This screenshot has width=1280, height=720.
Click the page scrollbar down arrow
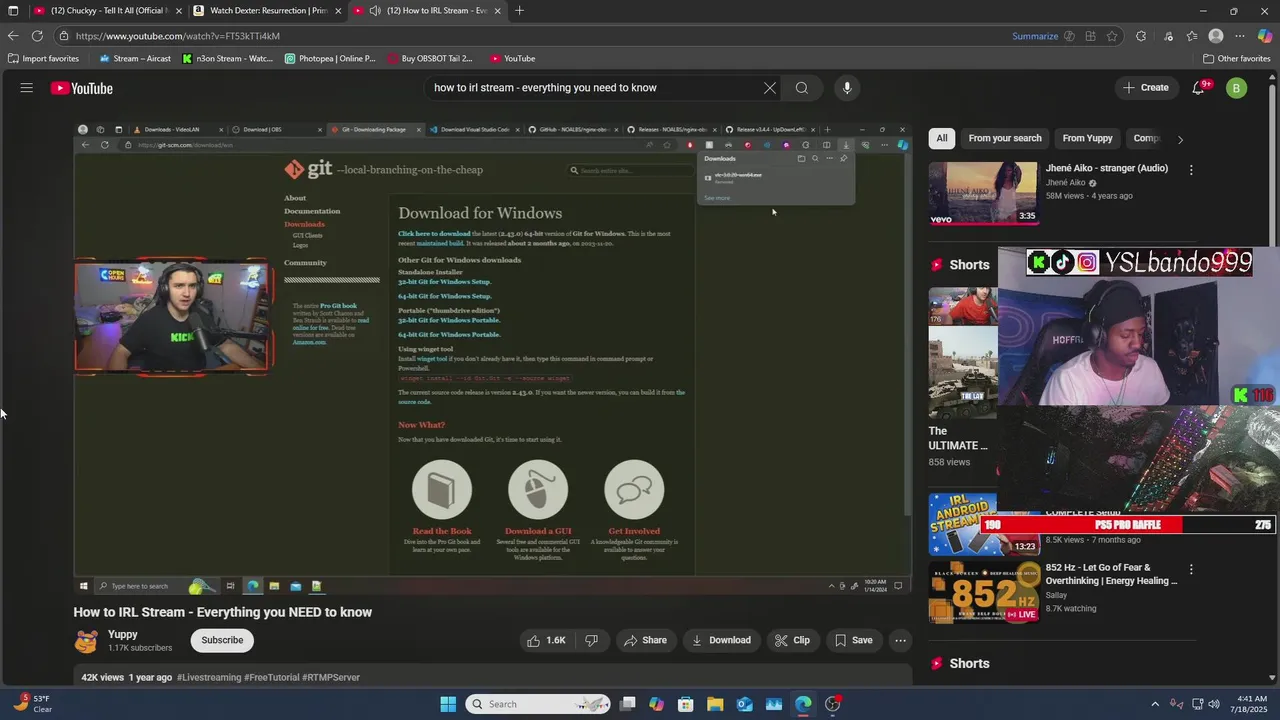pyautogui.click(x=1272, y=677)
